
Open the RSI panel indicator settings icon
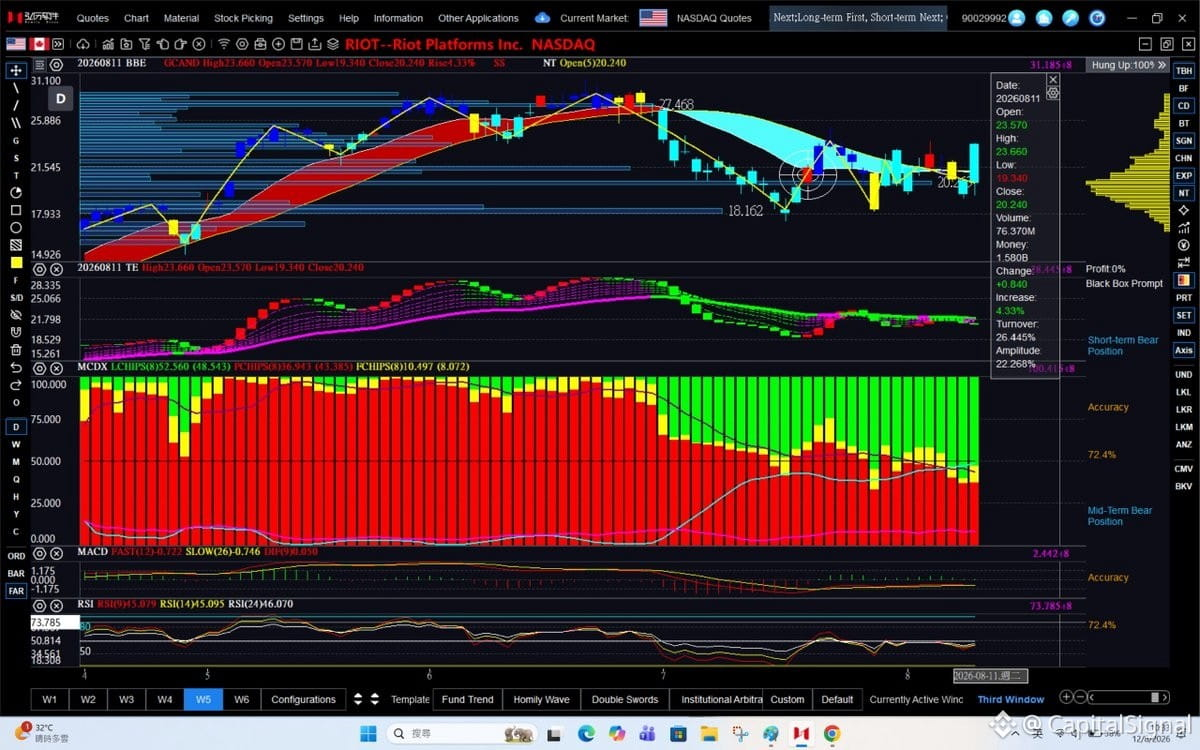point(39,605)
